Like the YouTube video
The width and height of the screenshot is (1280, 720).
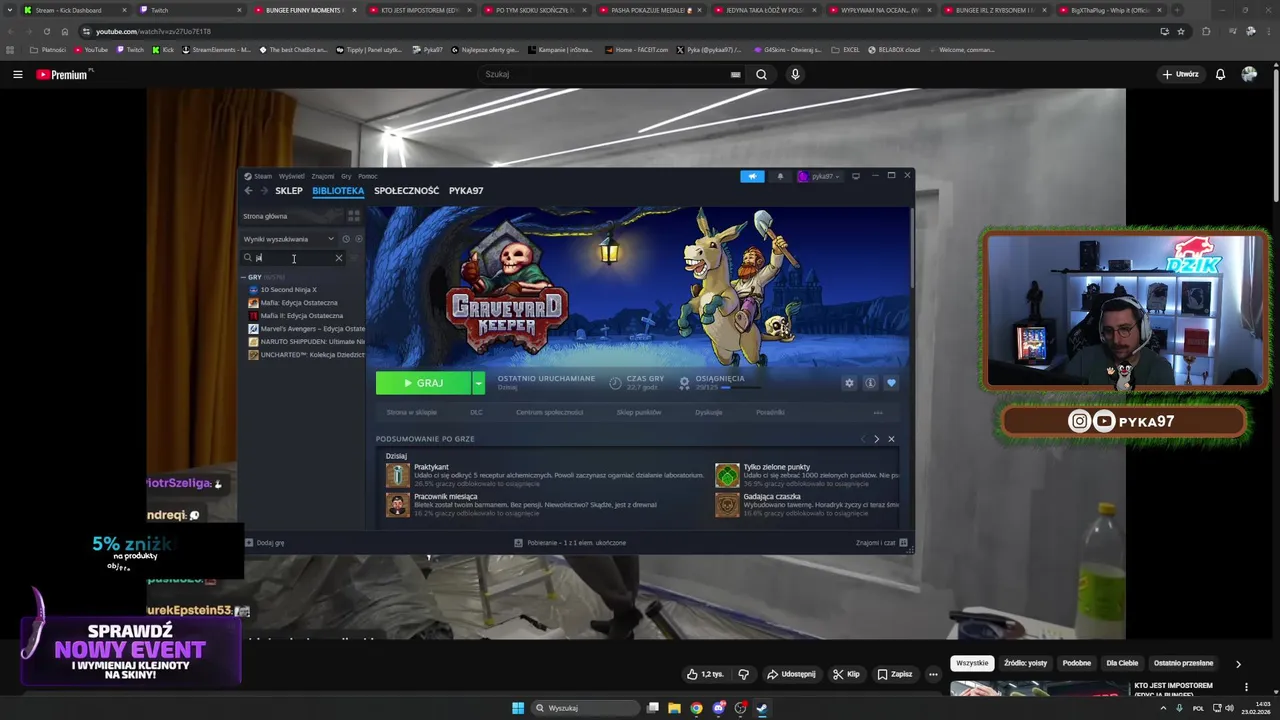(x=704, y=674)
